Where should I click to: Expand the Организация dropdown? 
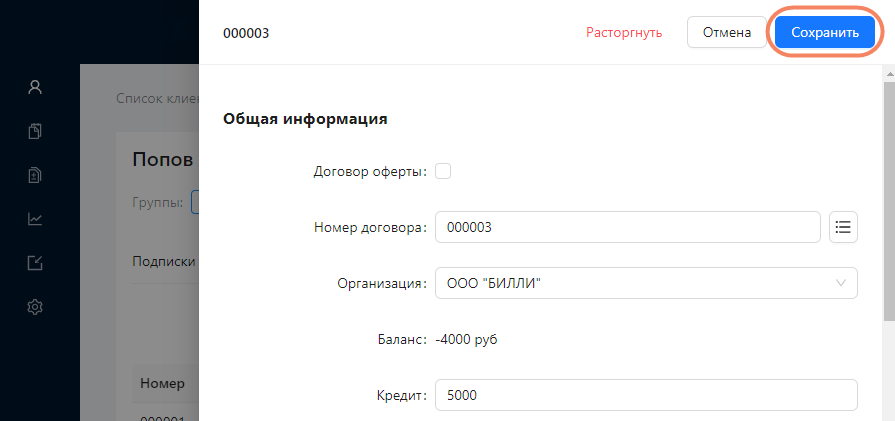tap(646, 283)
